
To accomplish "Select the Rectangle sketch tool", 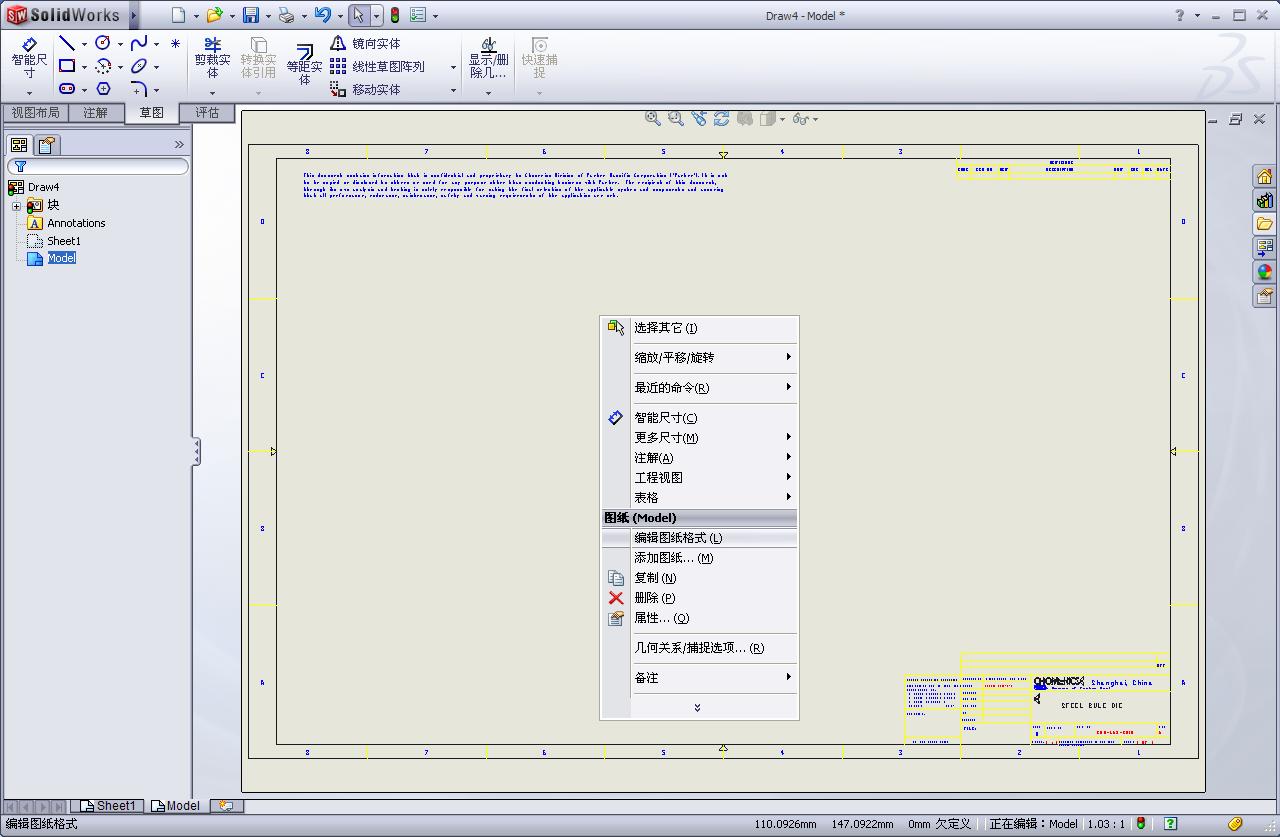I will (x=67, y=66).
